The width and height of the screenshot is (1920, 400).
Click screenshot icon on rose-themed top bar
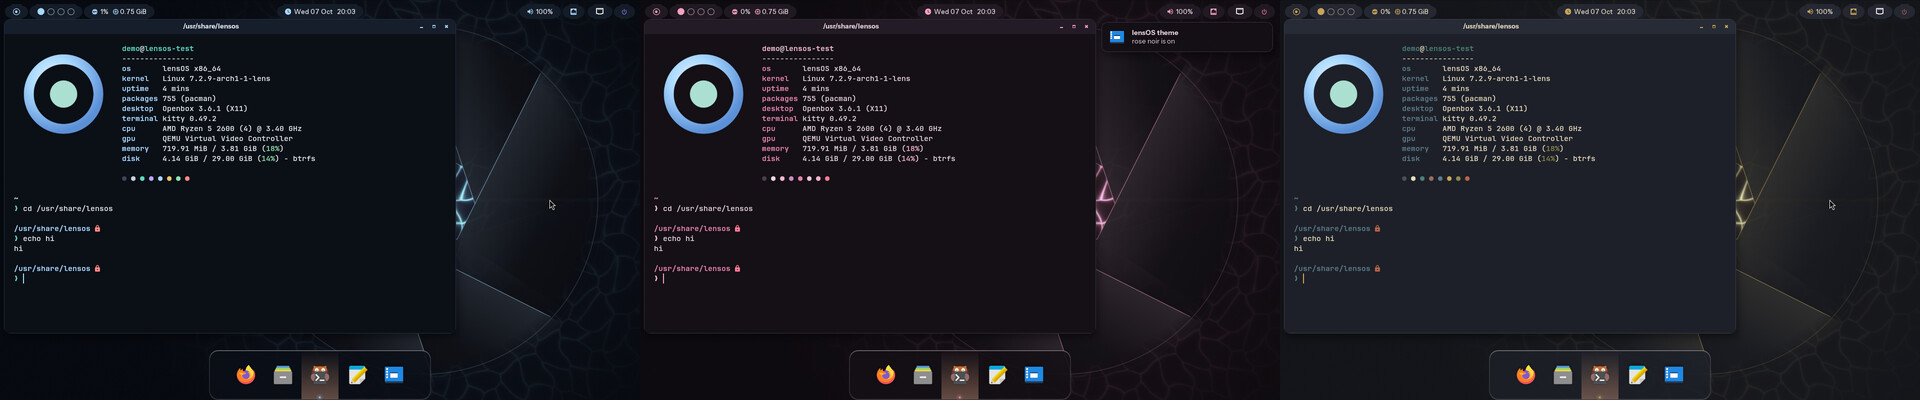click(1214, 12)
